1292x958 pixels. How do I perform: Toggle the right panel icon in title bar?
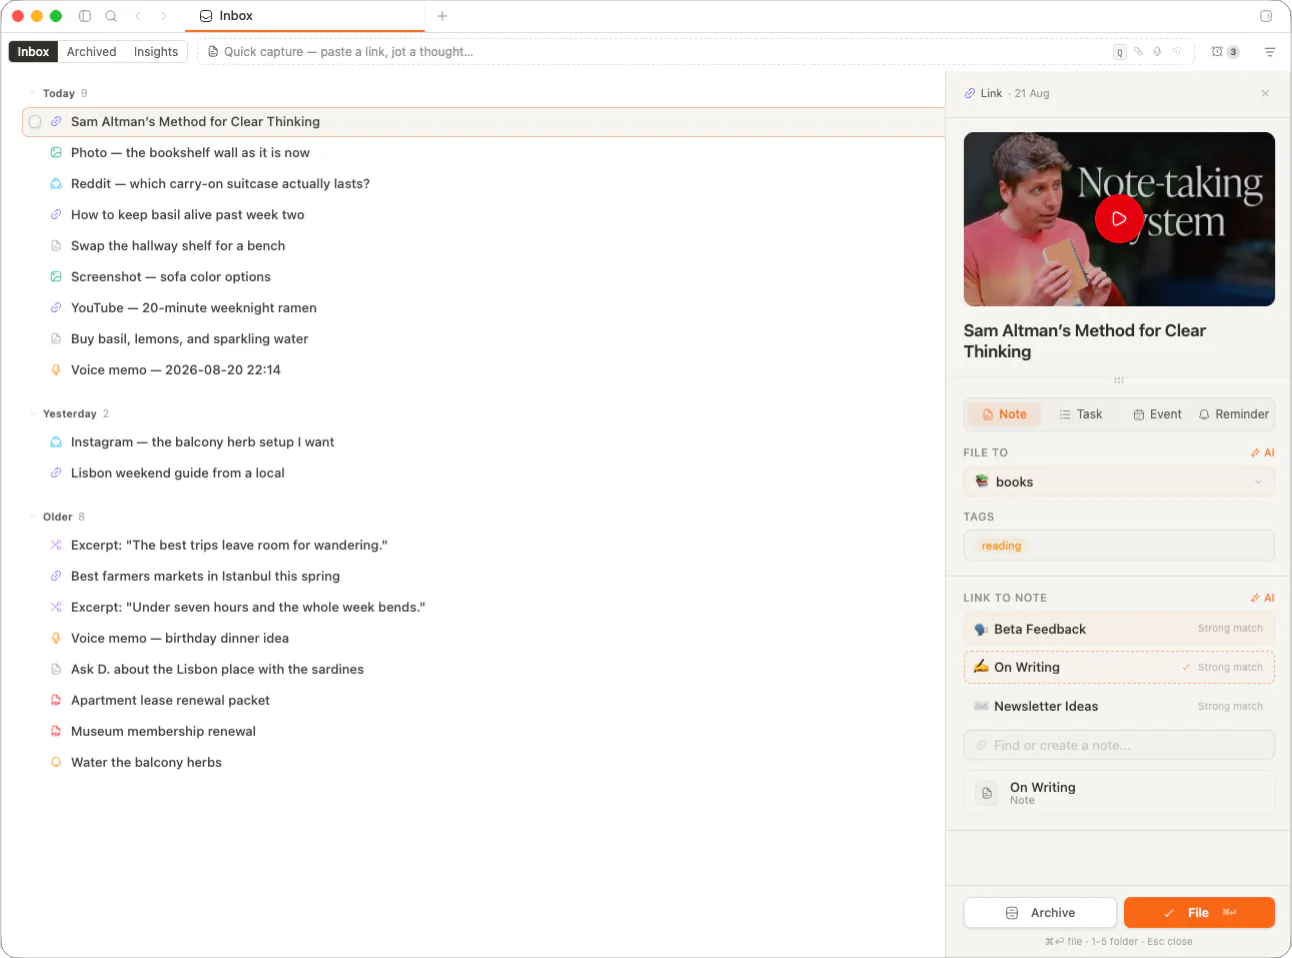coord(1266,16)
